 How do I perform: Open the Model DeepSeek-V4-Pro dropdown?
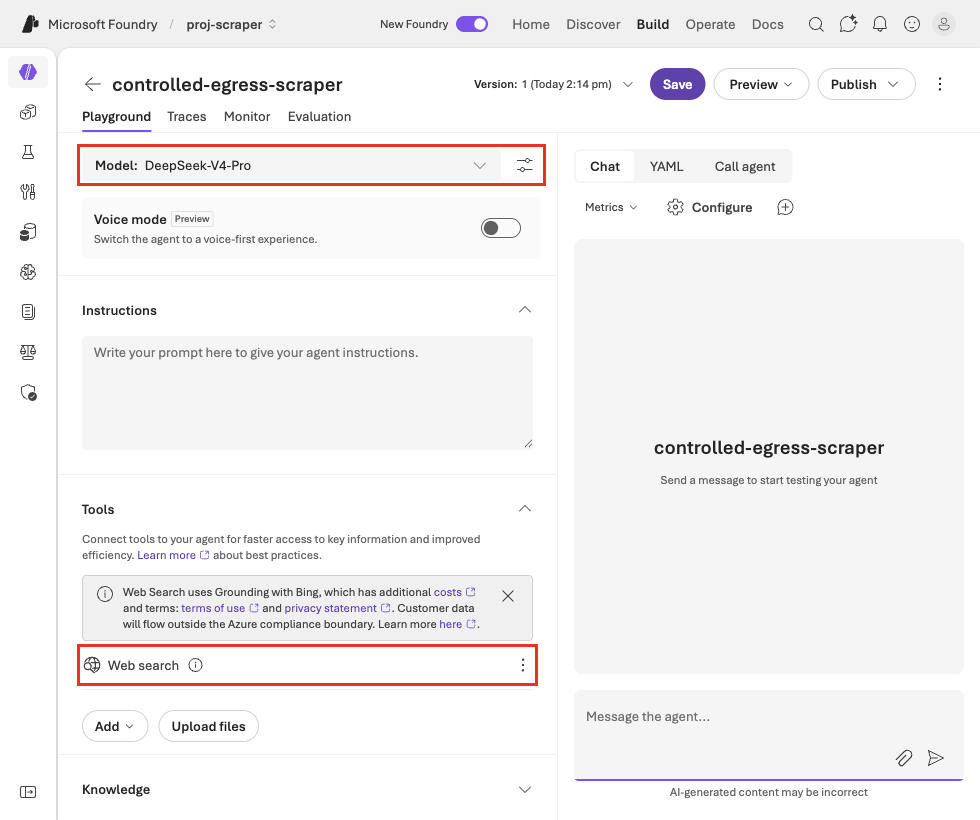click(x=291, y=166)
